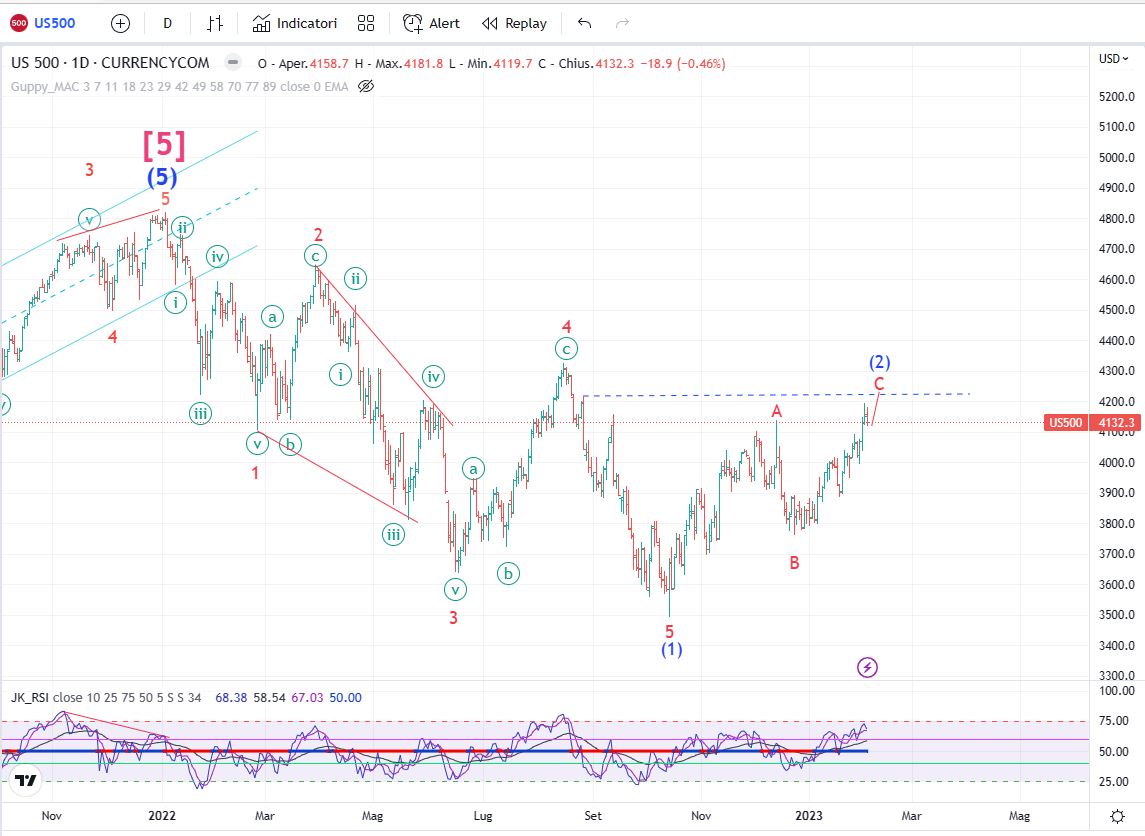Viewport: 1145px width, 836px height.
Task: Click the high value 4181.8 in legend
Action: click(x=424, y=64)
